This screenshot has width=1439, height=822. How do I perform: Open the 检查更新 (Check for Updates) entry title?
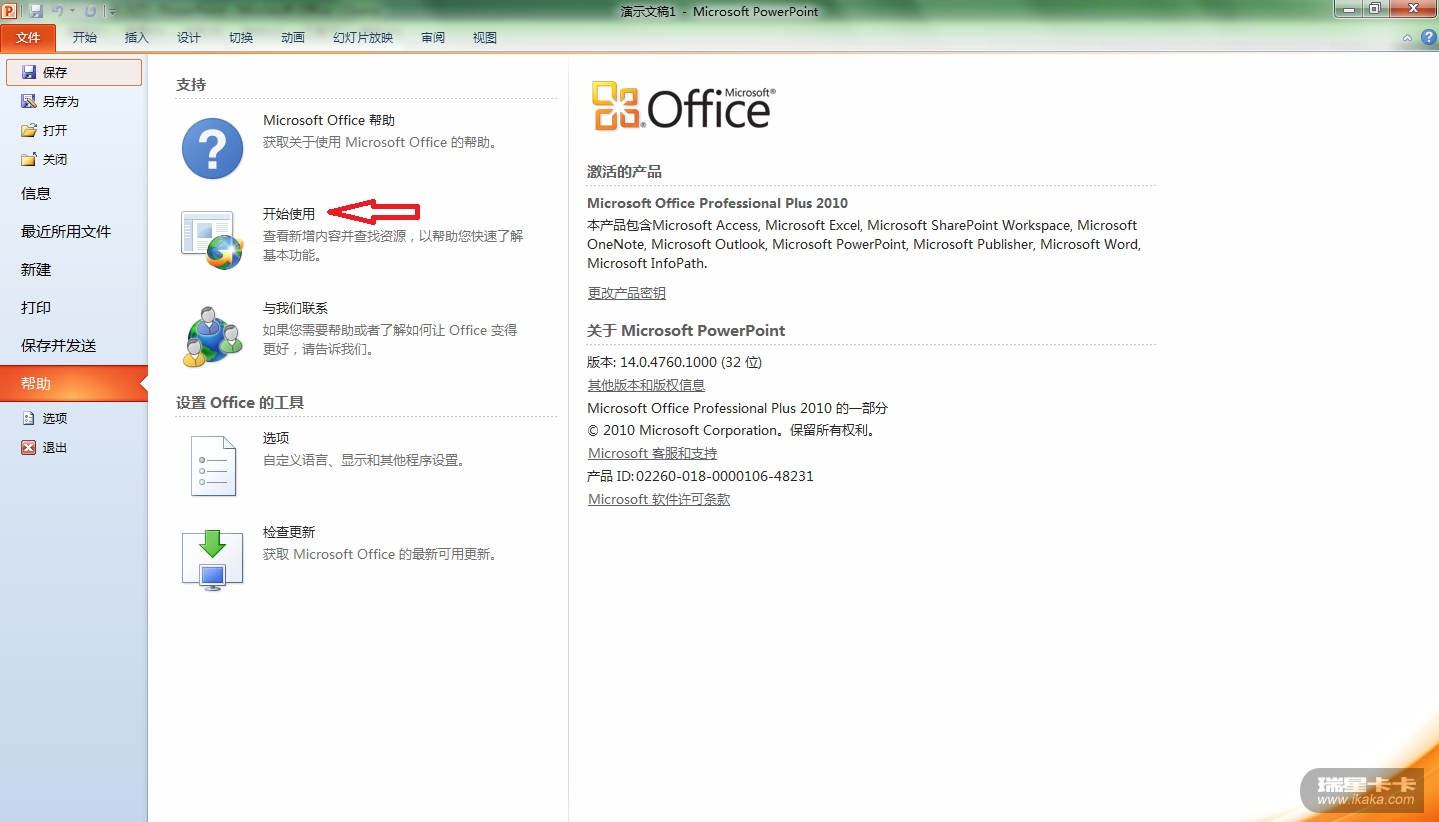point(289,532)
